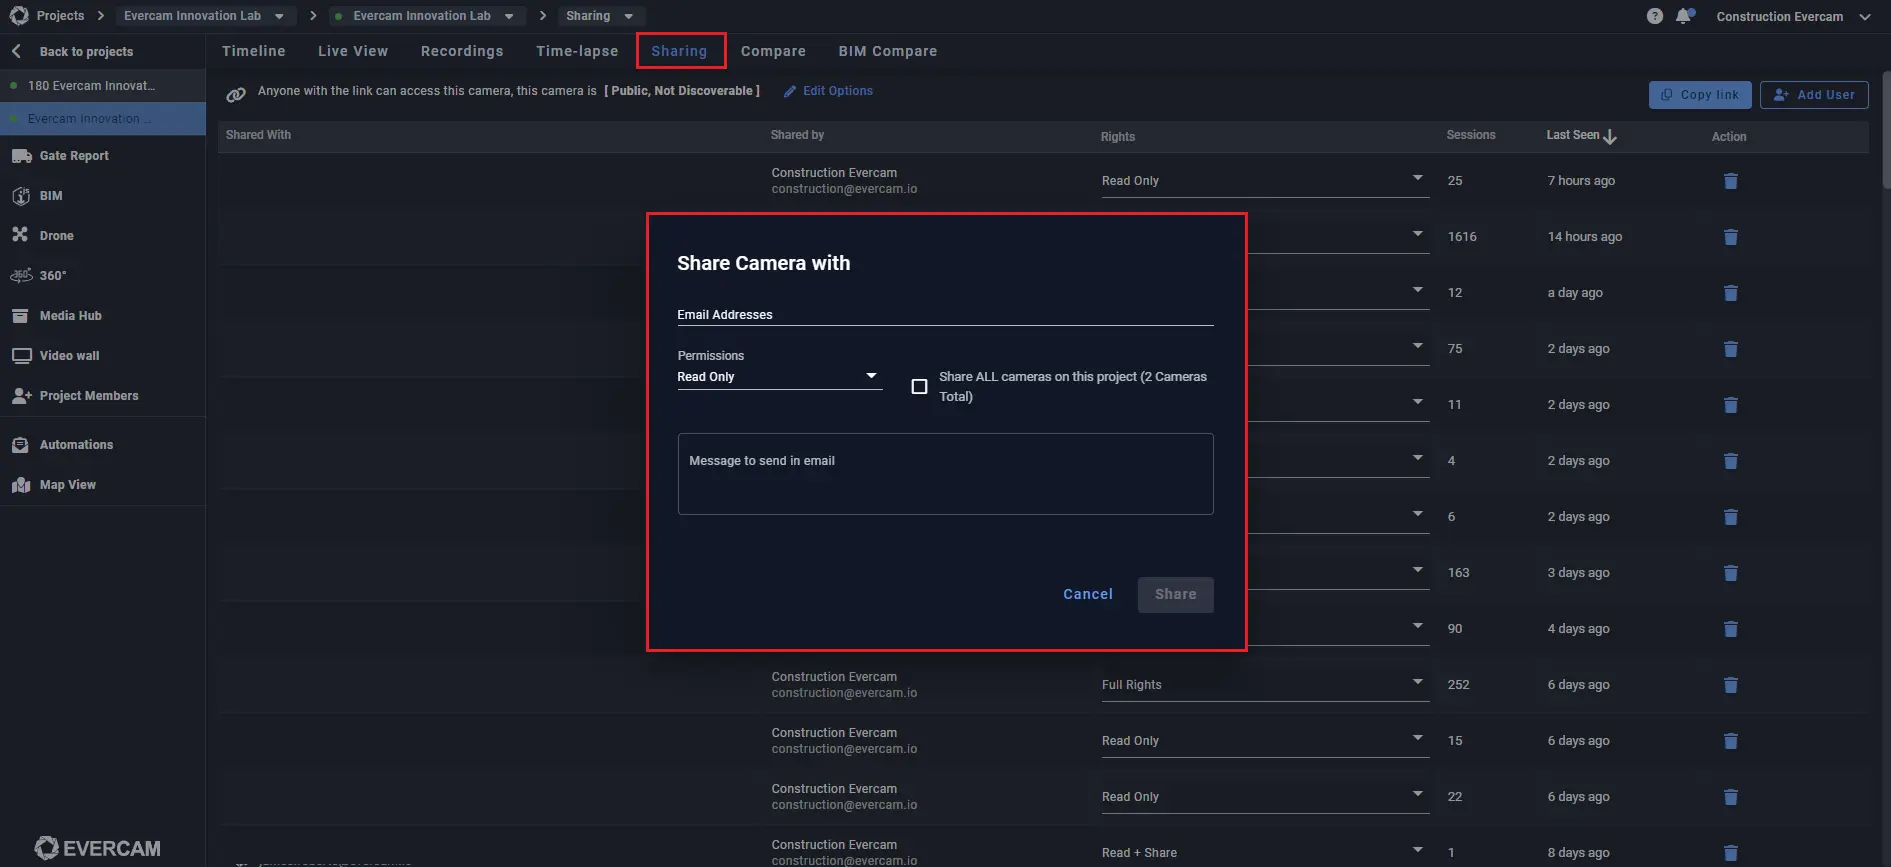Open rights dropdown for the 25 sessions row

click(1265, 181)
